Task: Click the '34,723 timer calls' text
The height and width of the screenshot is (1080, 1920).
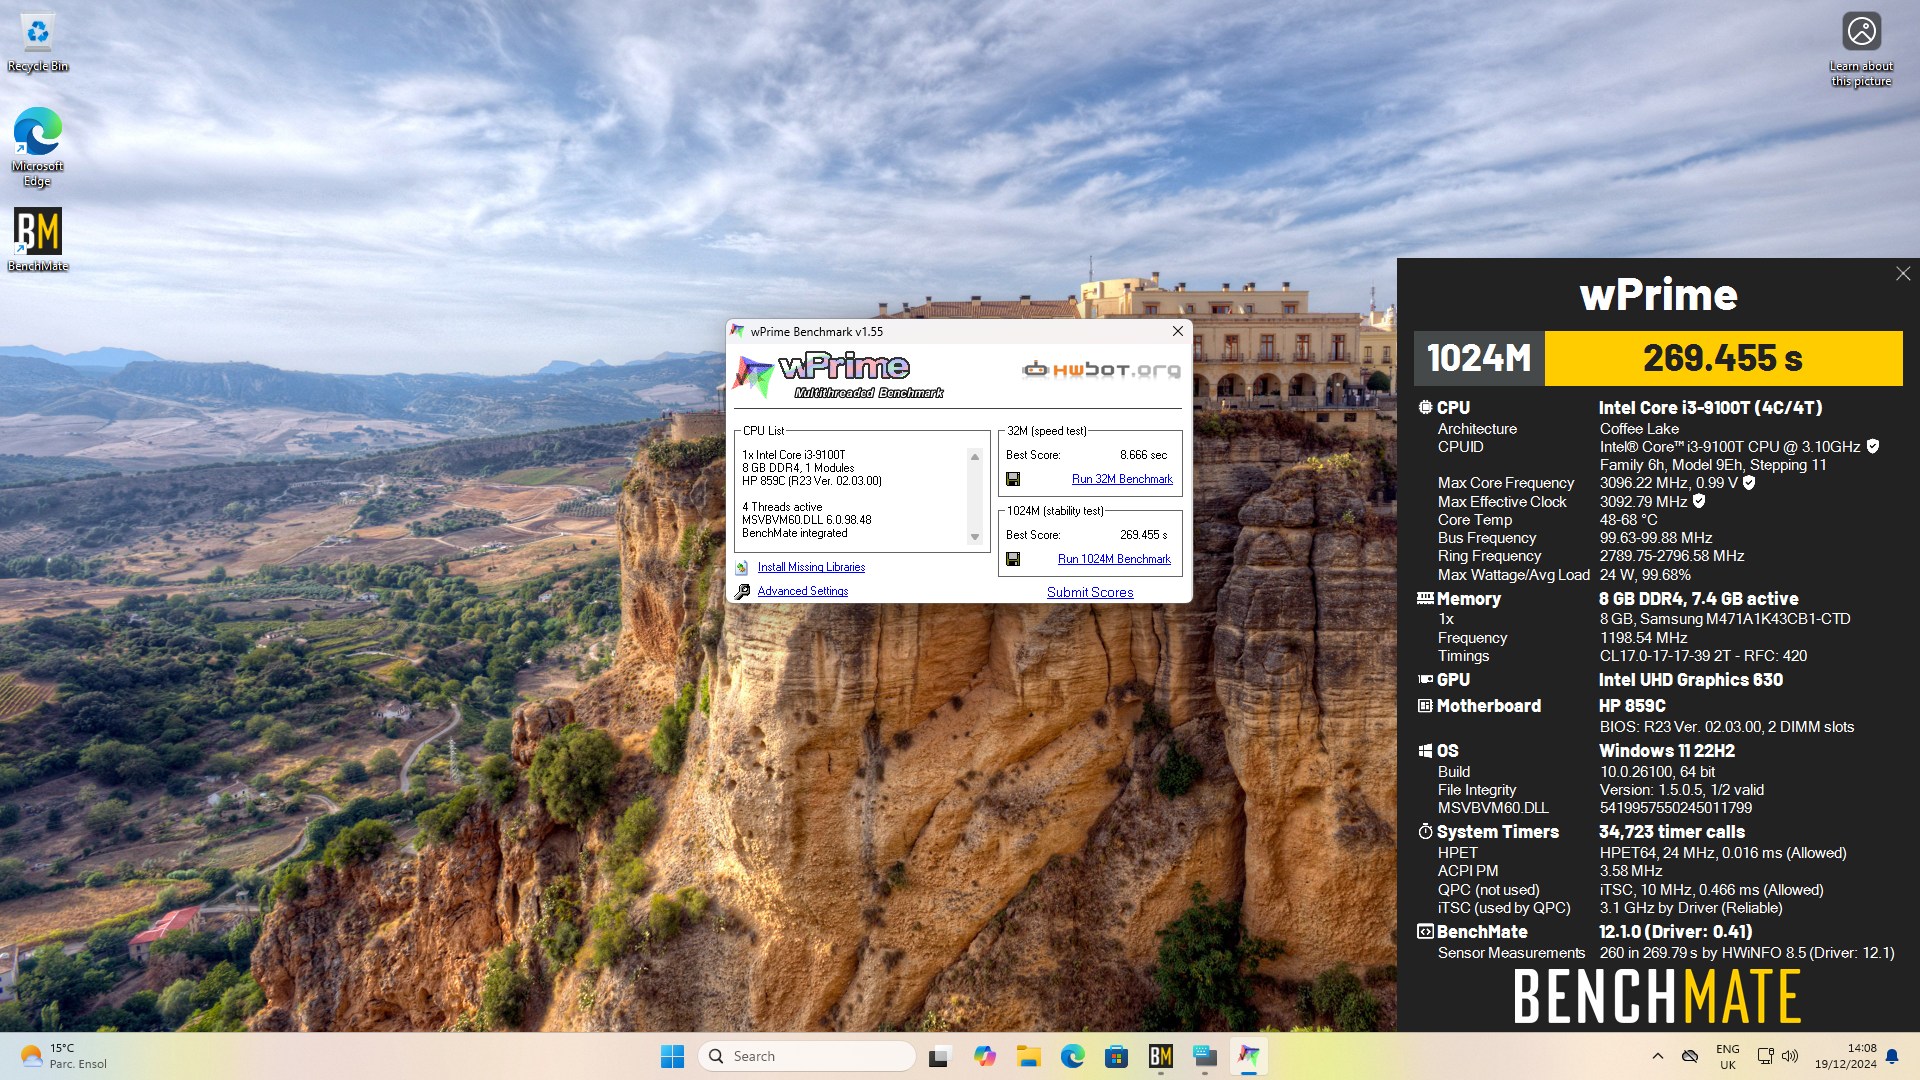Action: pyautogui.click(x=1672, y=832)
